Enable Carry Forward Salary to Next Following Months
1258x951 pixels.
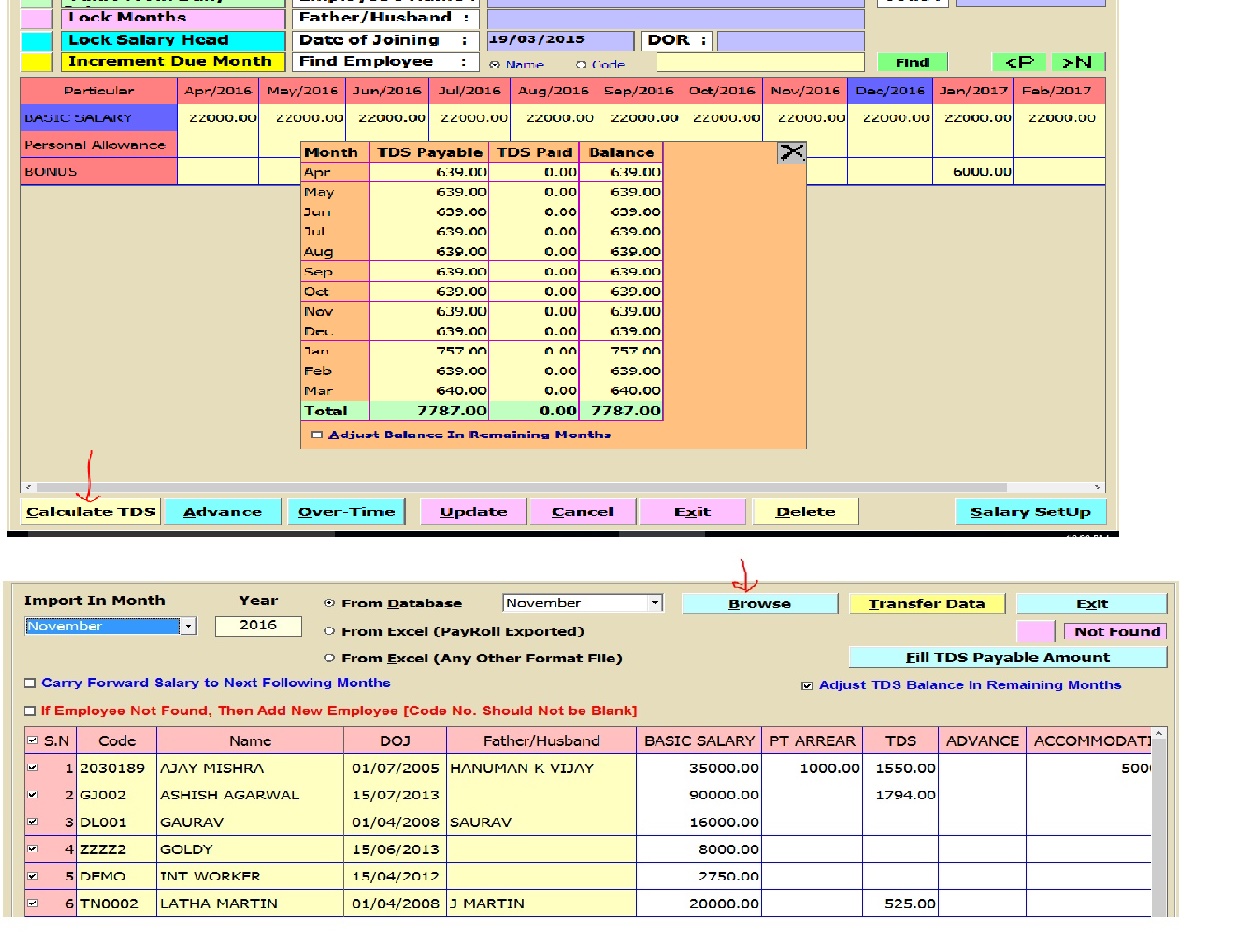coord(30,683)
